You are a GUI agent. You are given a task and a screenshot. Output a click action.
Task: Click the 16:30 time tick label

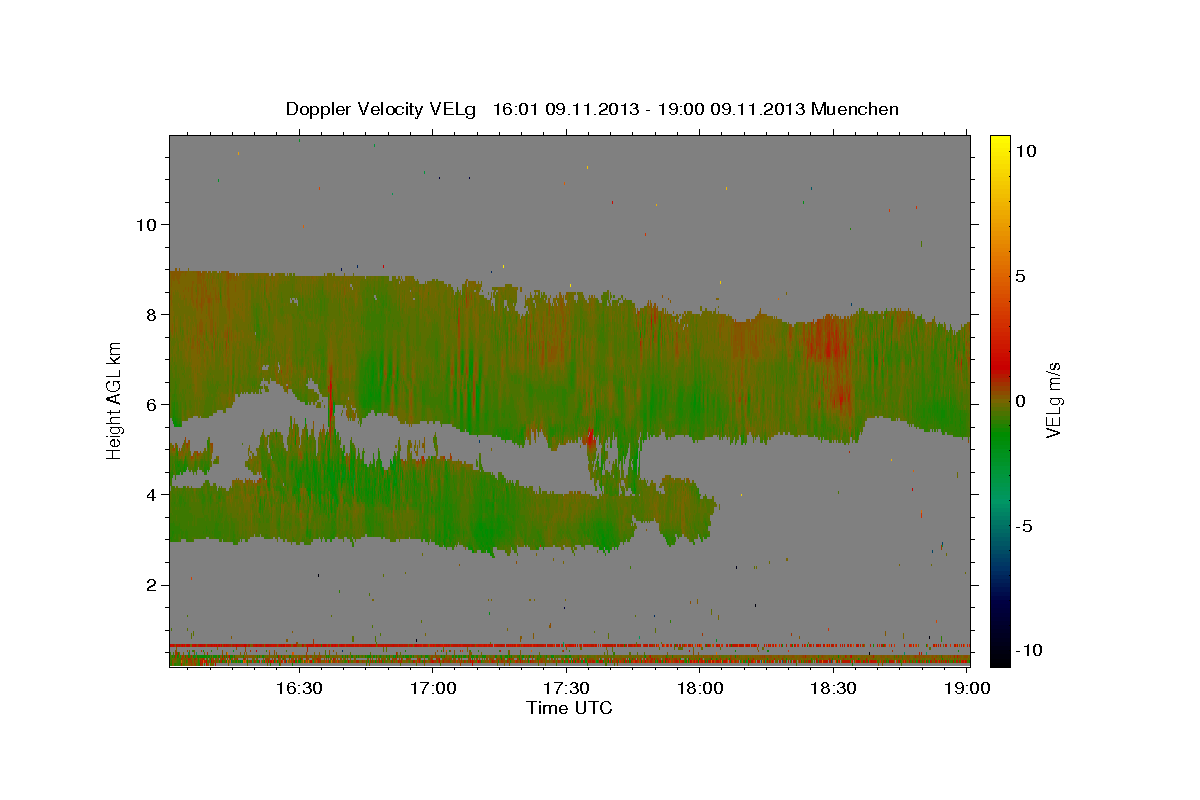[299, 688]
